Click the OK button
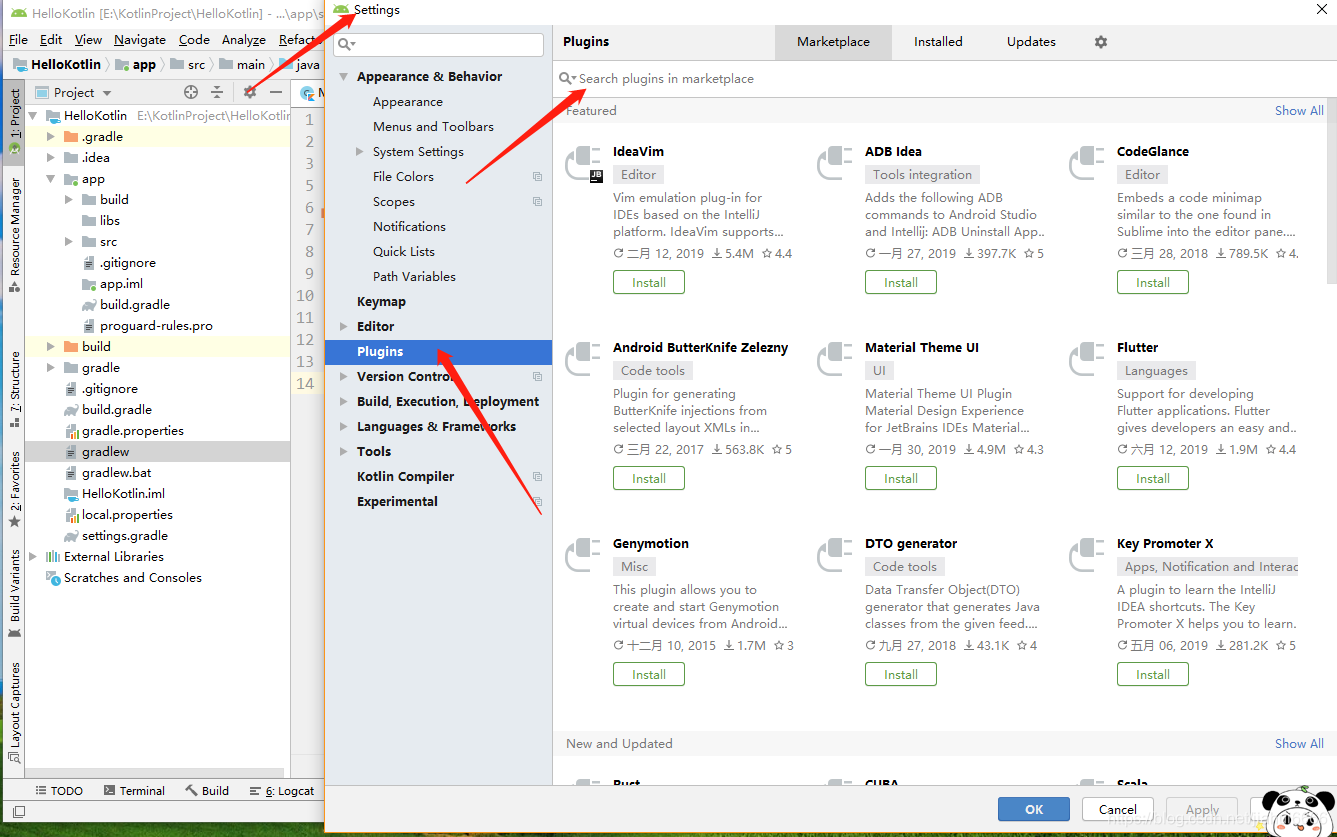Viewport: 1337px width, 837px height. tap(1034, 810)
